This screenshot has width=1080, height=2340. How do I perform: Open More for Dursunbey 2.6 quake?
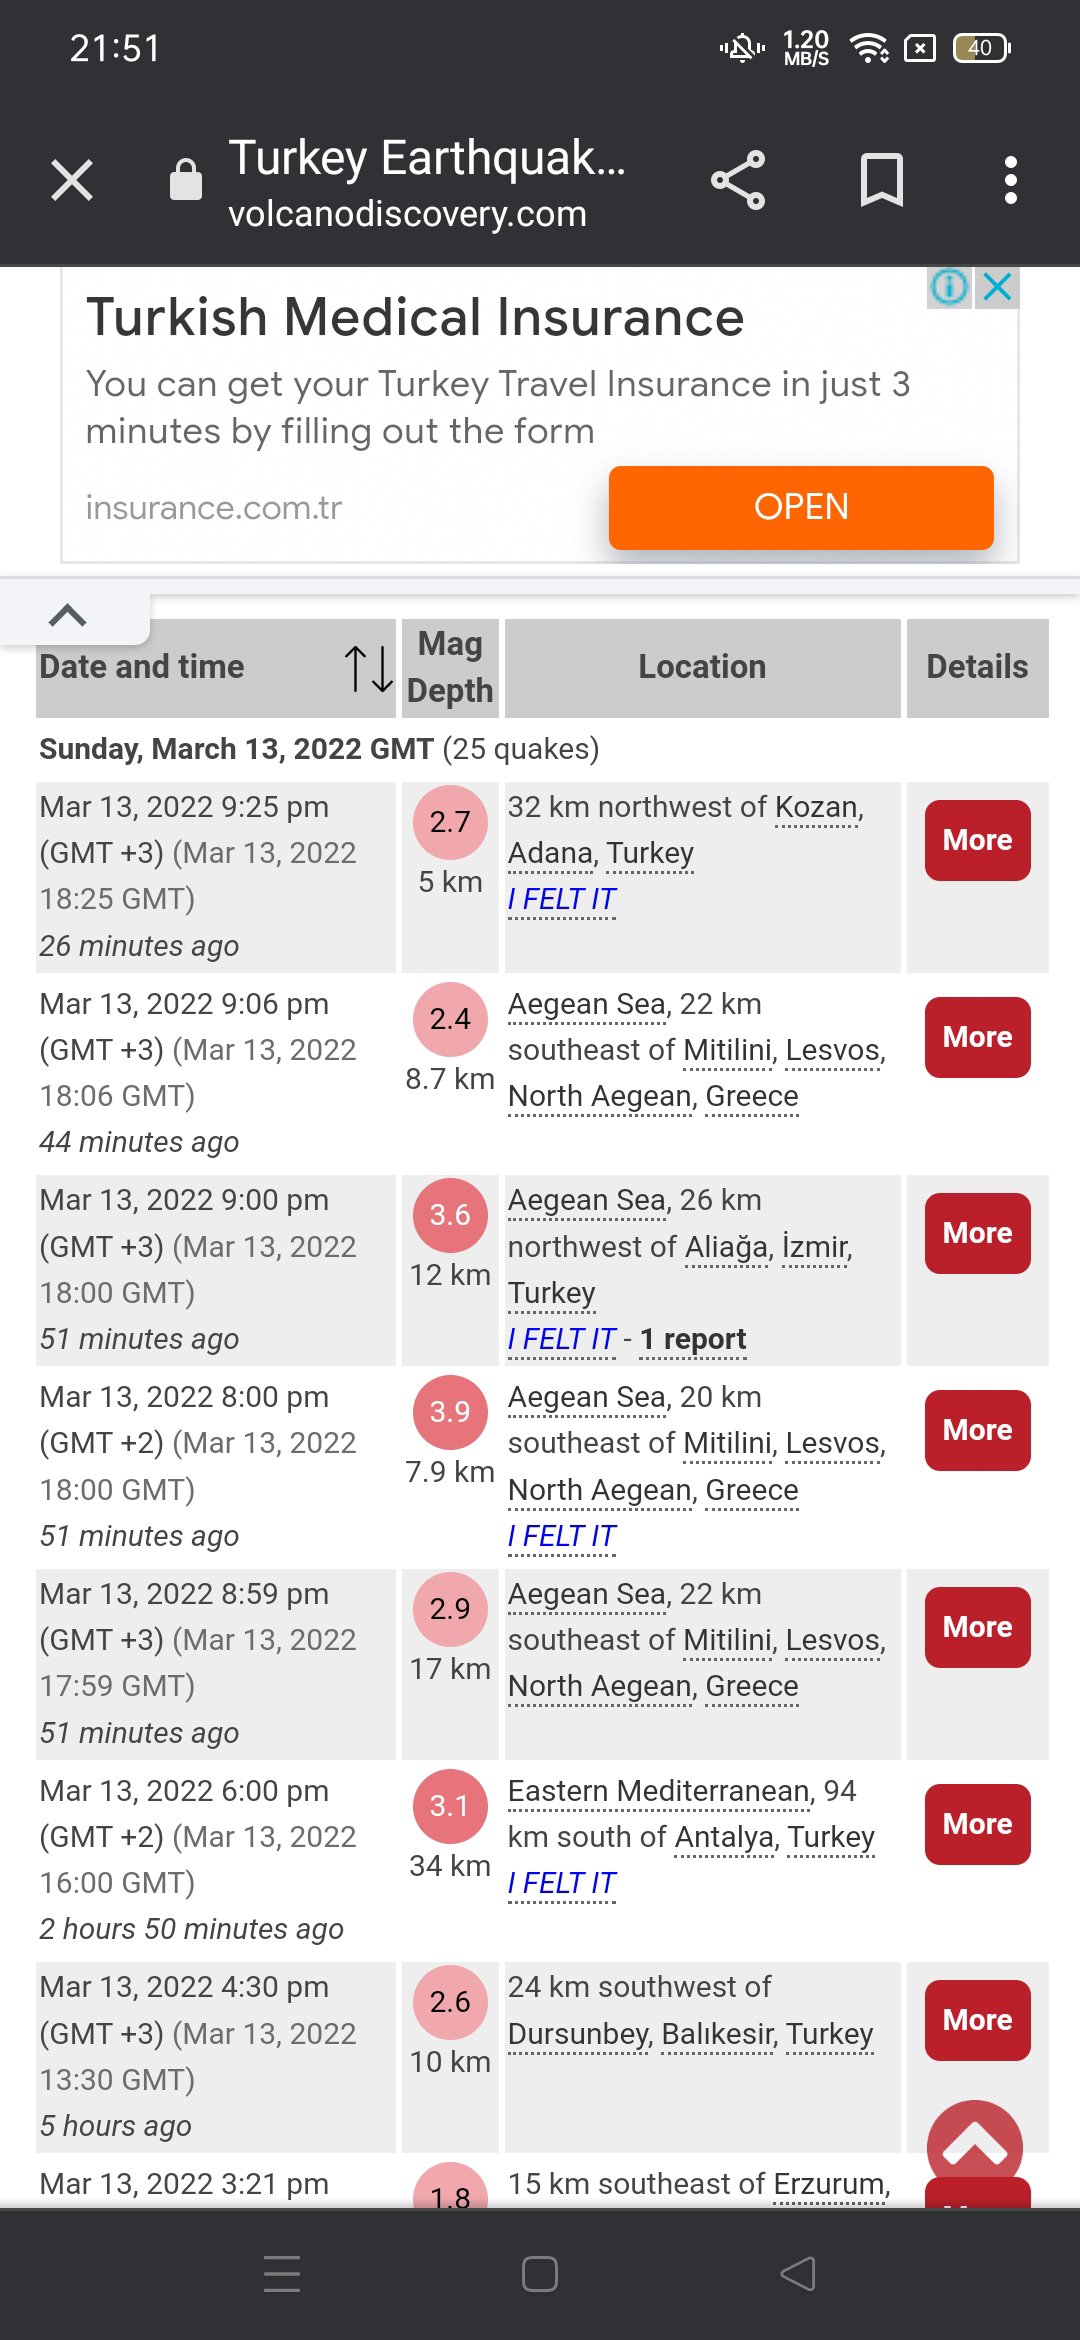(x=977, y=2020)
